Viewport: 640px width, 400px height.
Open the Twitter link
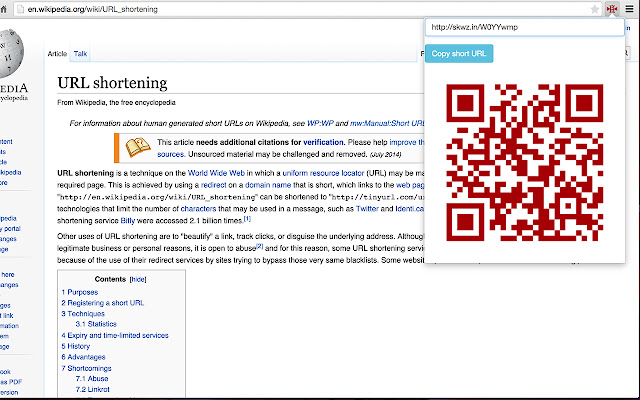click(367, 209)
